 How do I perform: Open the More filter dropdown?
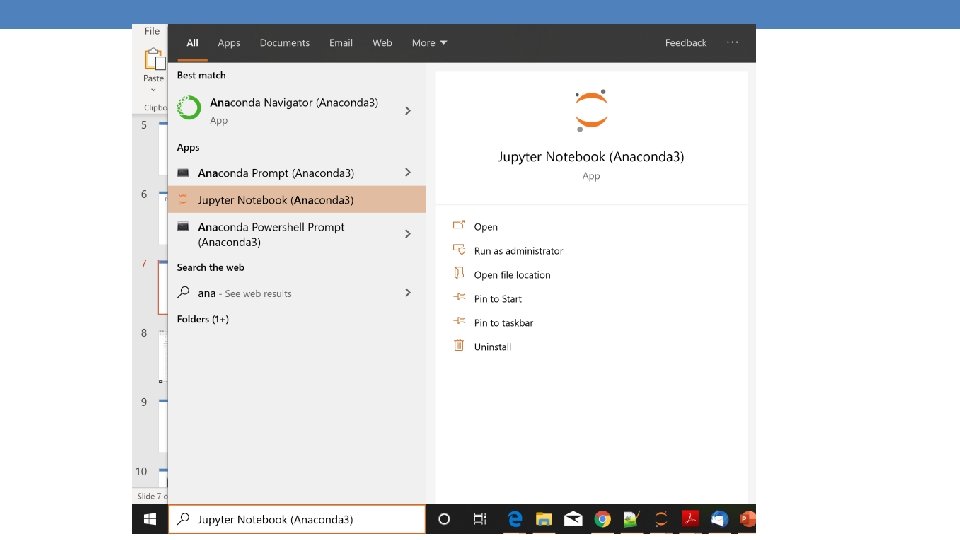[429, 43]
